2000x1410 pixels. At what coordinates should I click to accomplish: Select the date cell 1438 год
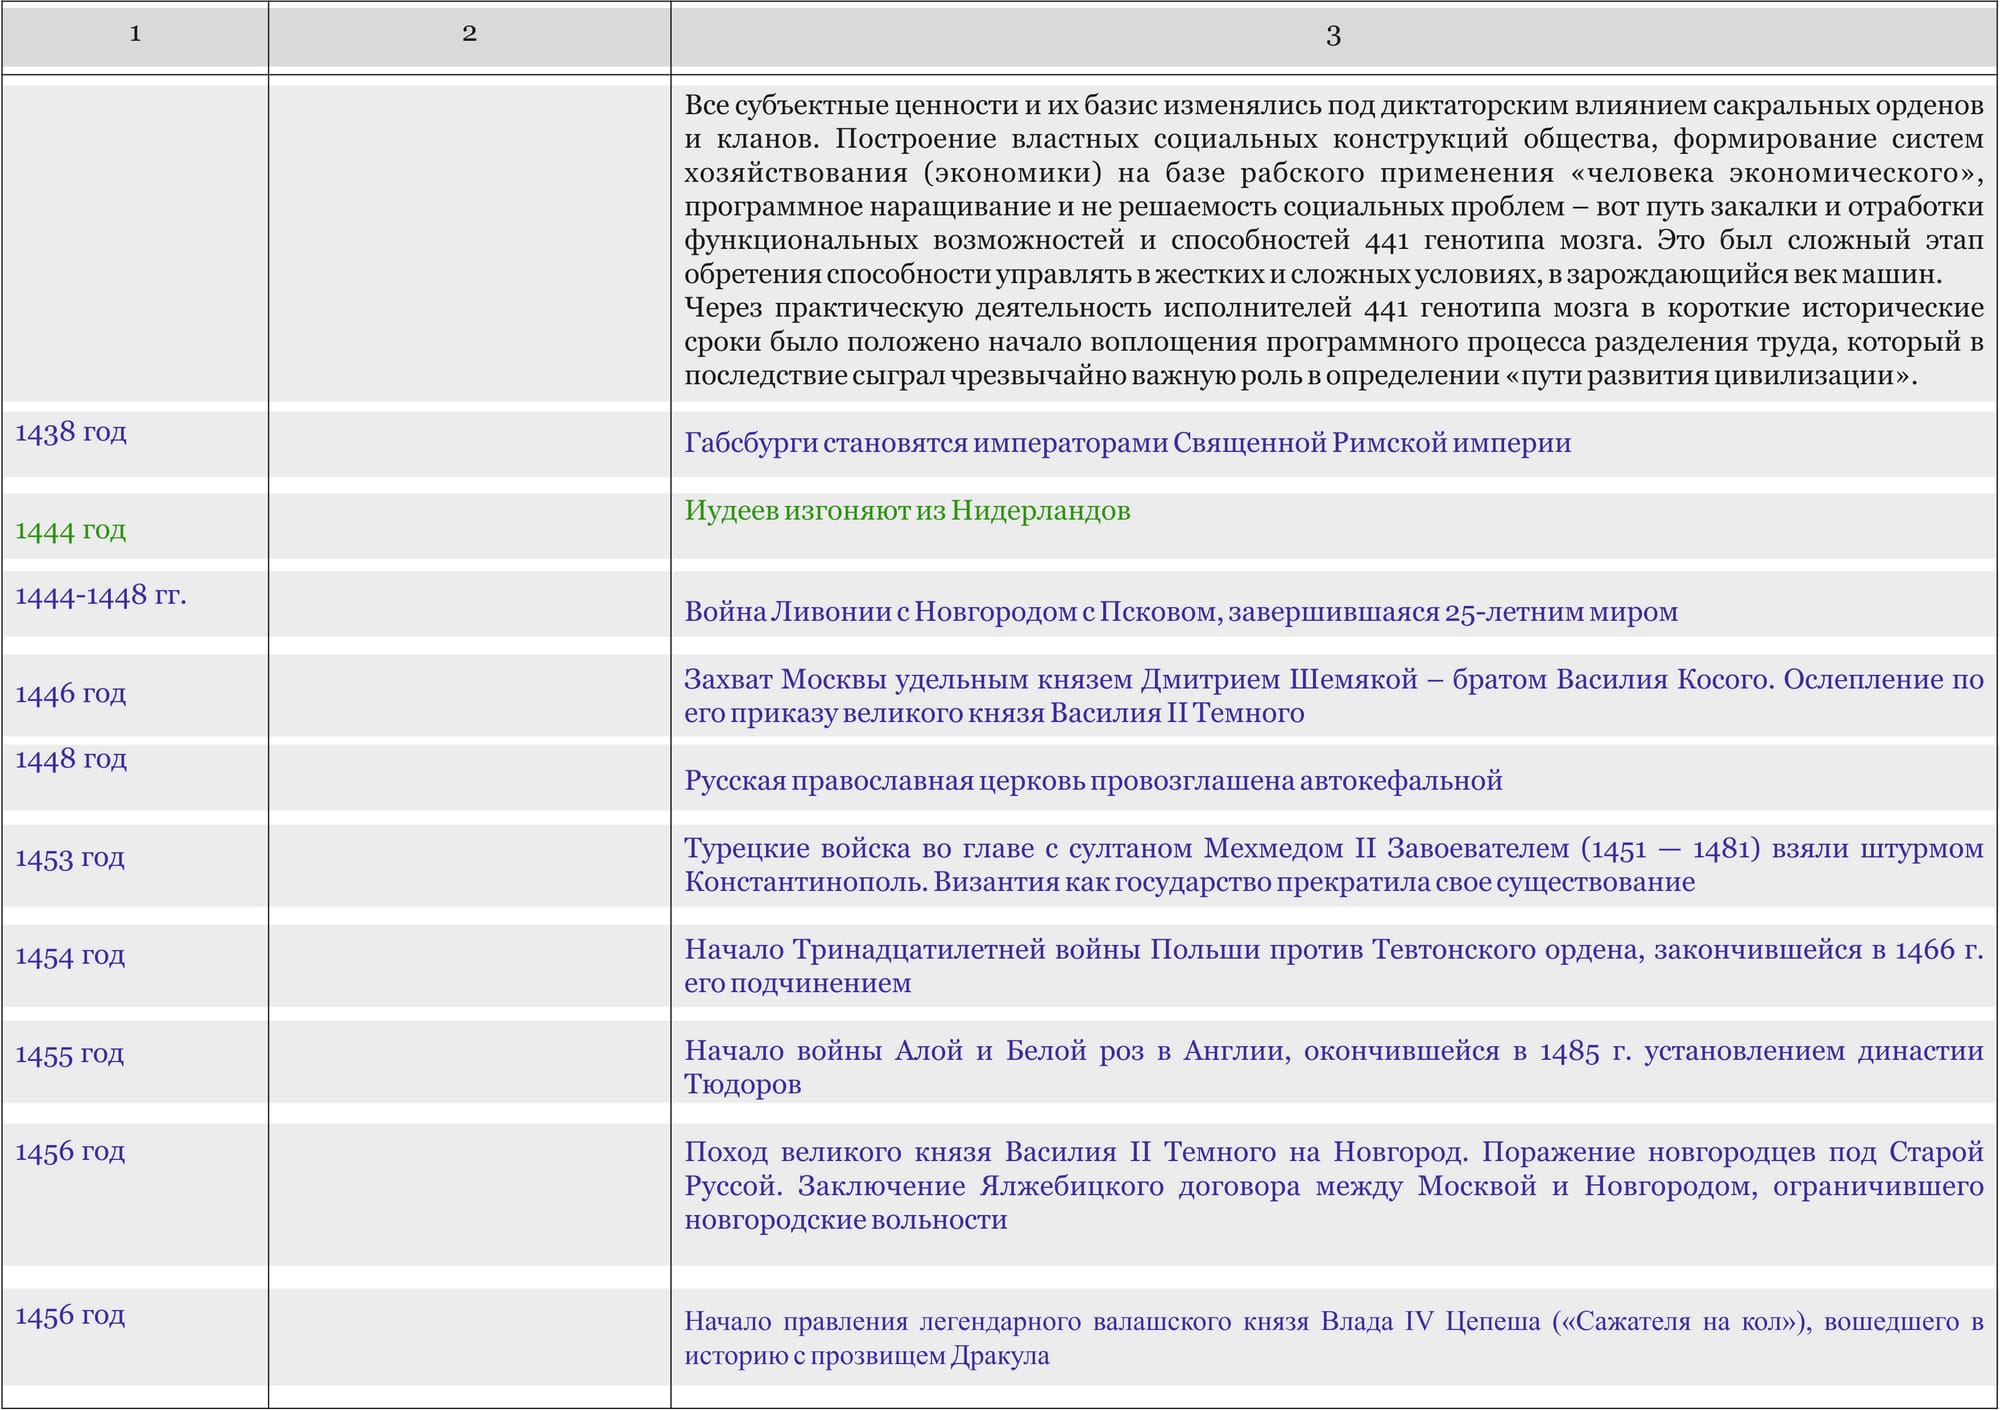(x=71, y=432)
